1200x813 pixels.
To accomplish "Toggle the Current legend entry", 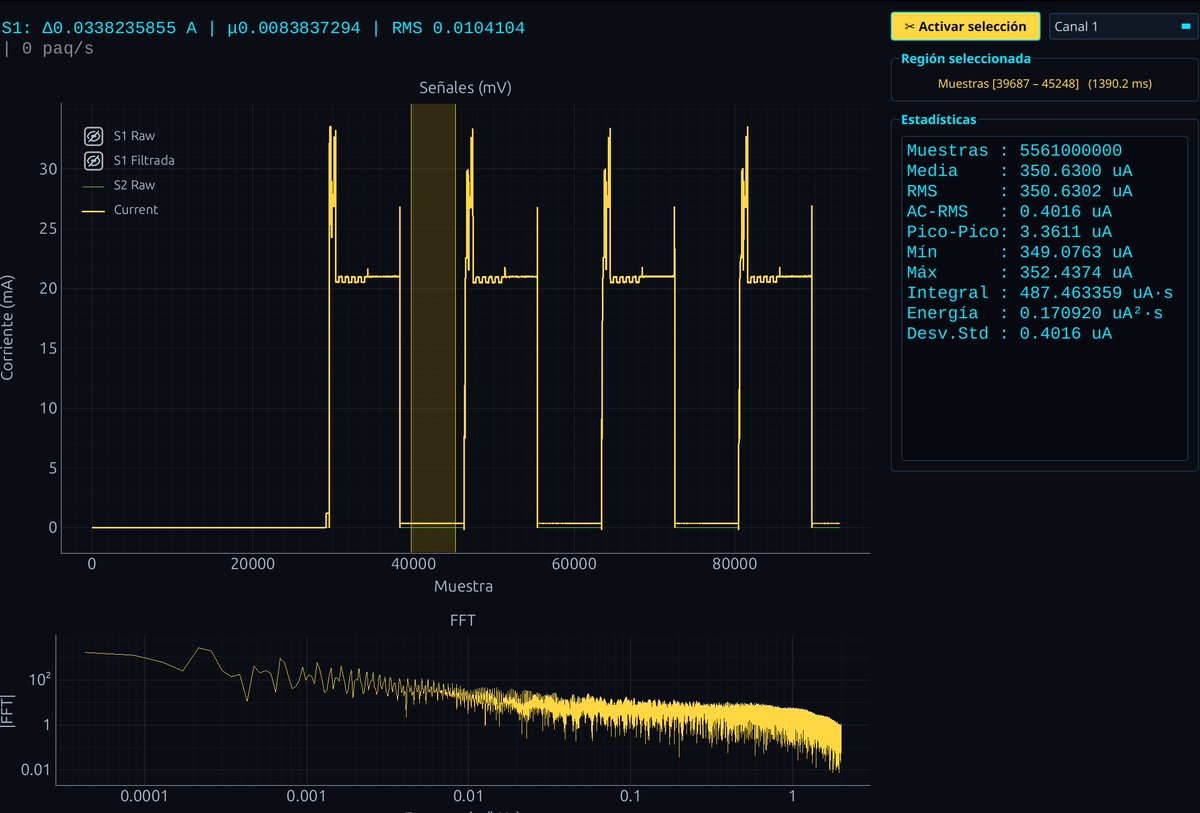I will click(120, 210).
